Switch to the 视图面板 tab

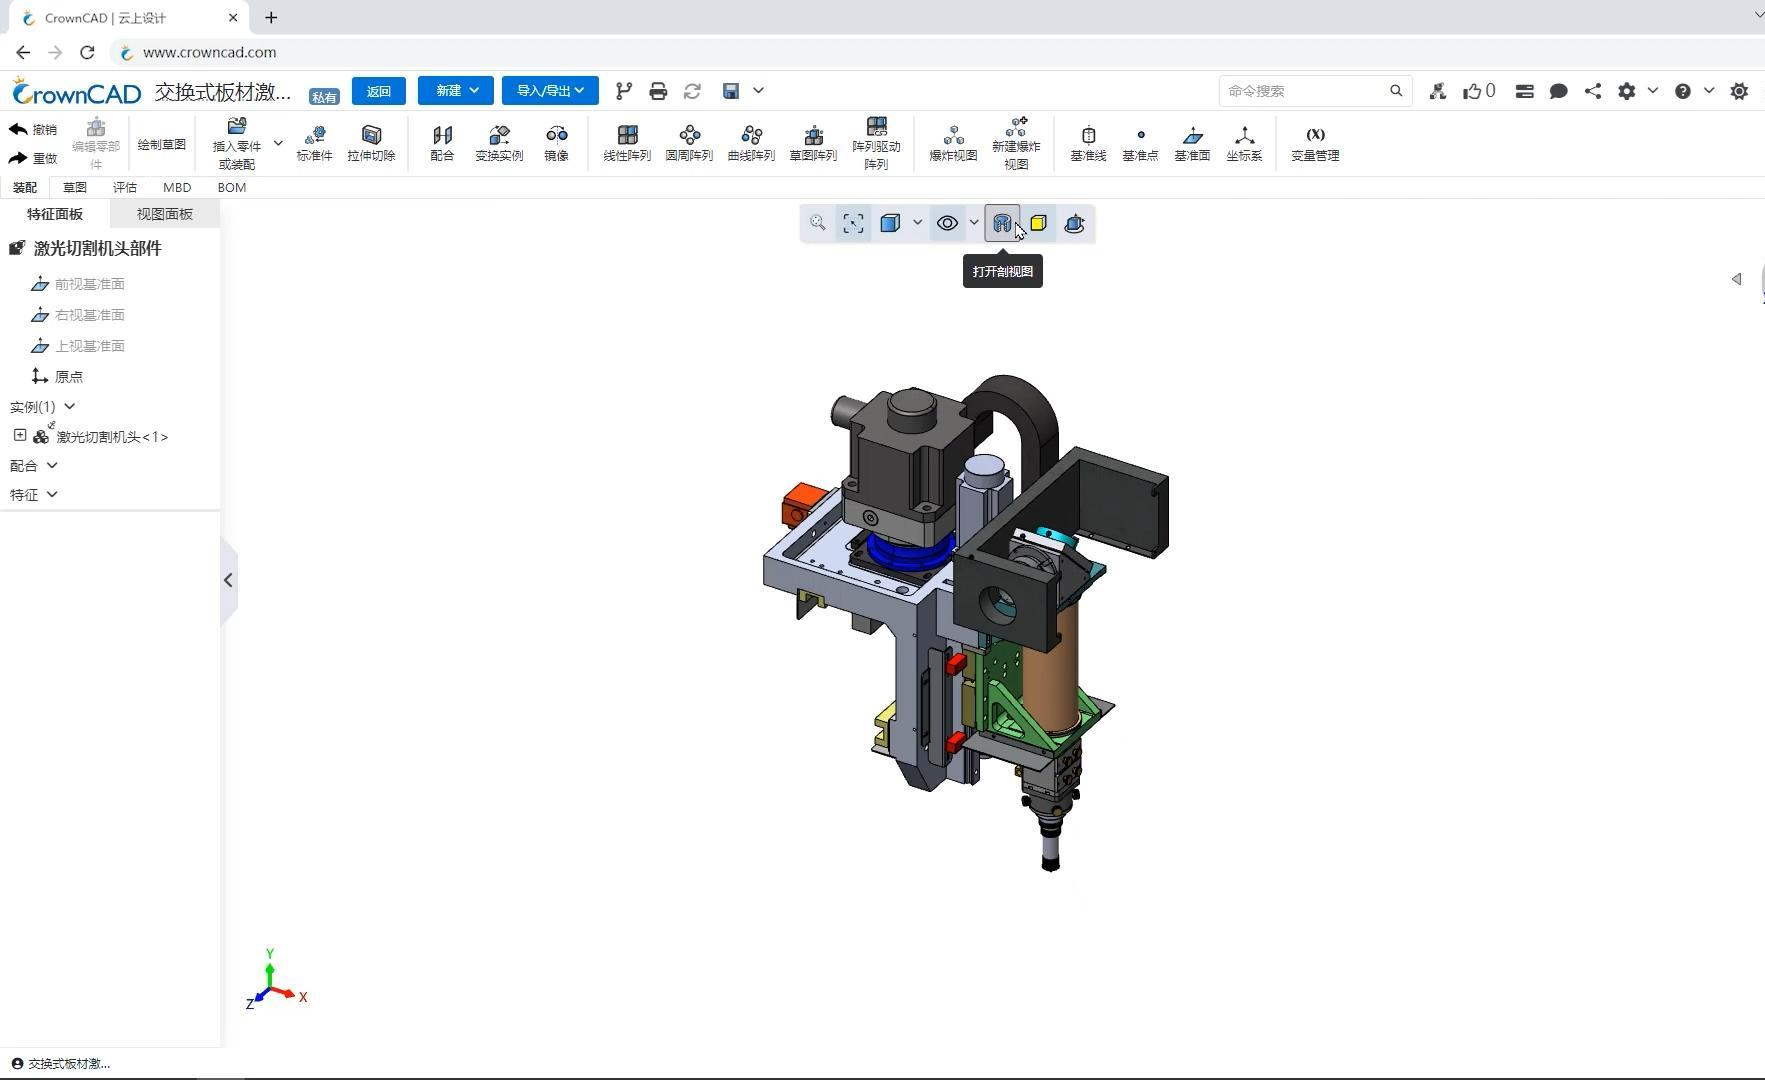165,214
